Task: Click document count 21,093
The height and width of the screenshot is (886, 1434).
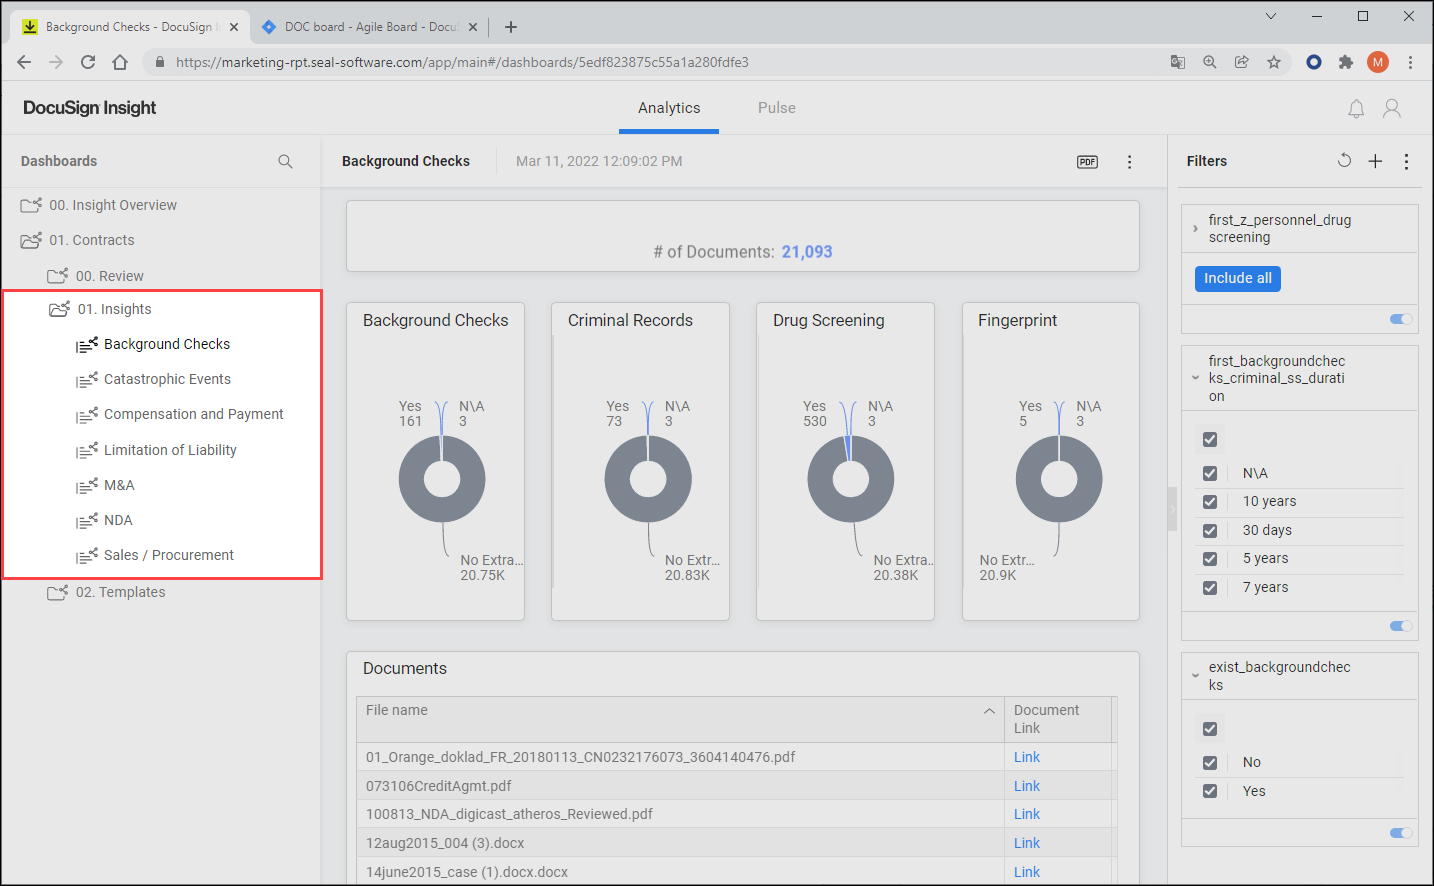Action: click(x=807, y=252)
